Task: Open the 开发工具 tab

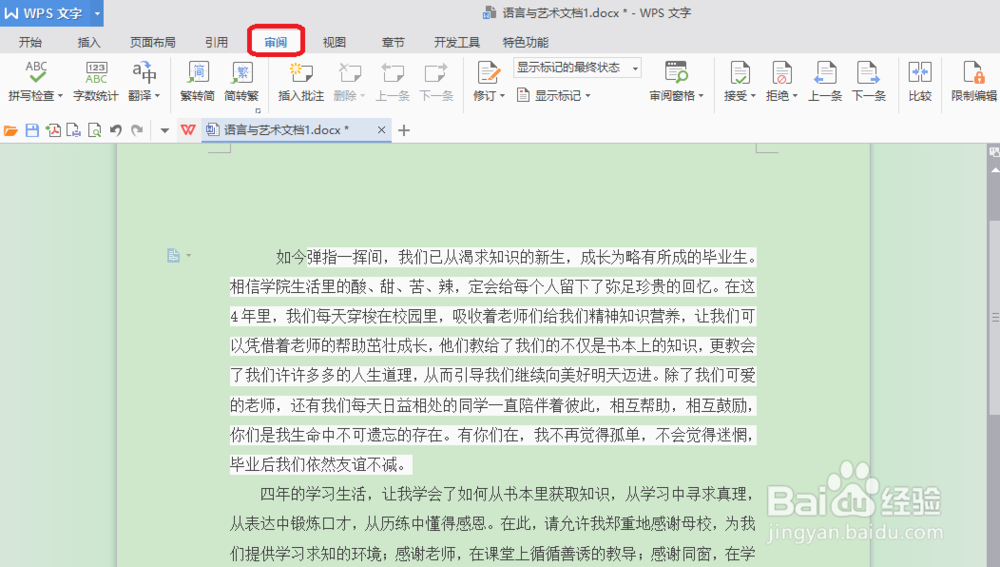Action: click(x=457, y=42)
